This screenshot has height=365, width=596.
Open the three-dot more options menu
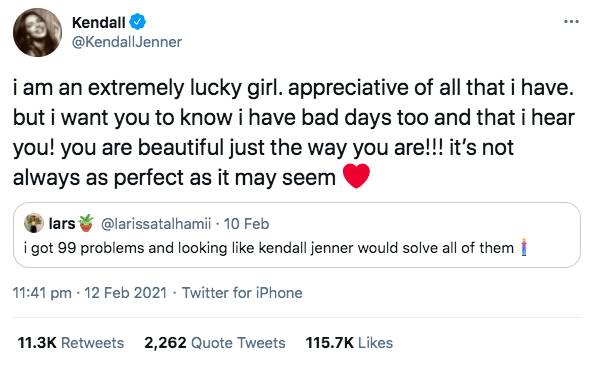(571, 22)
